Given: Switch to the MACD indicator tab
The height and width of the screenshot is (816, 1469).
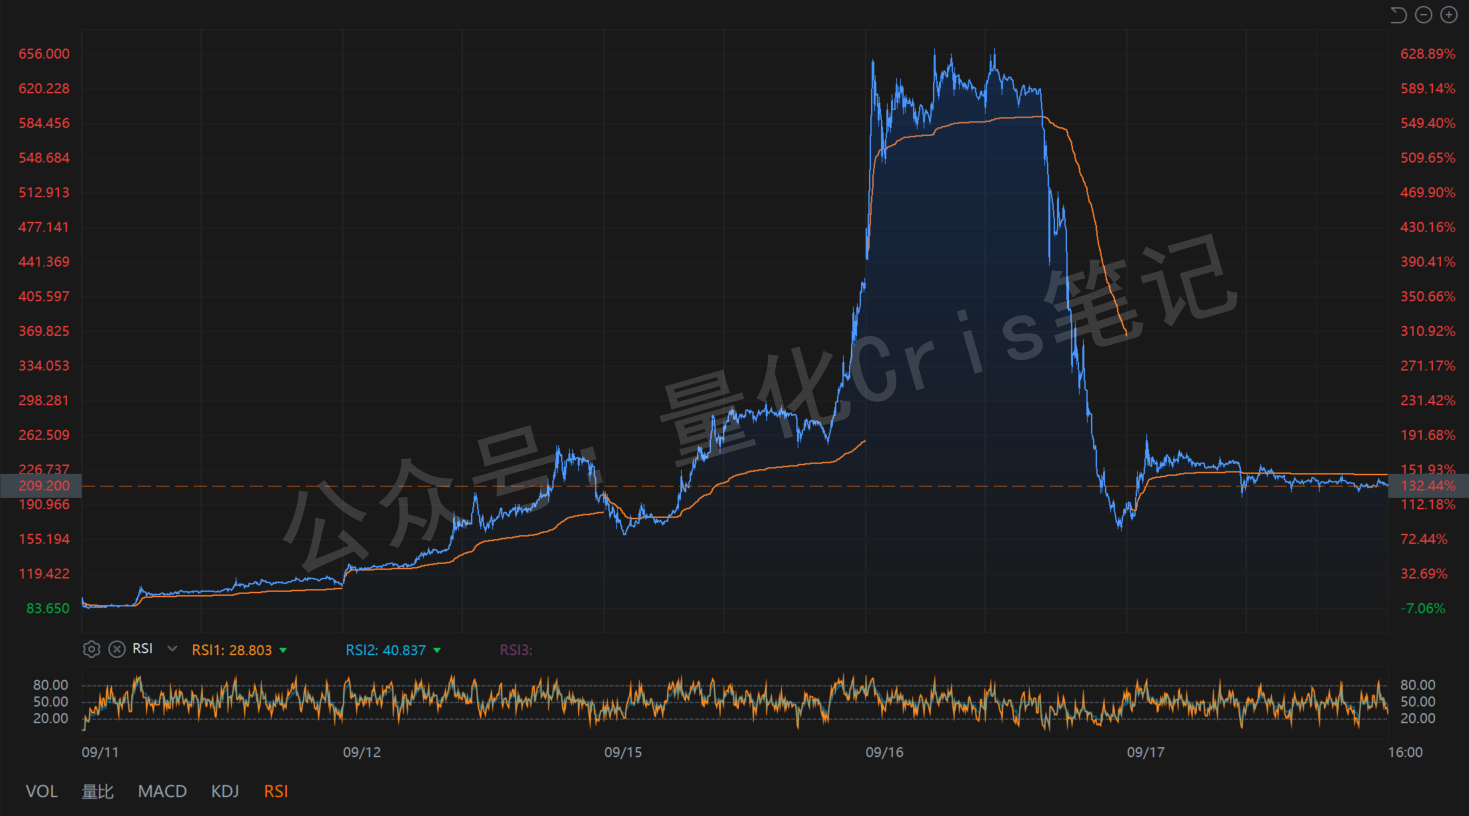Looking at the screenshot, I should point(162,791).
